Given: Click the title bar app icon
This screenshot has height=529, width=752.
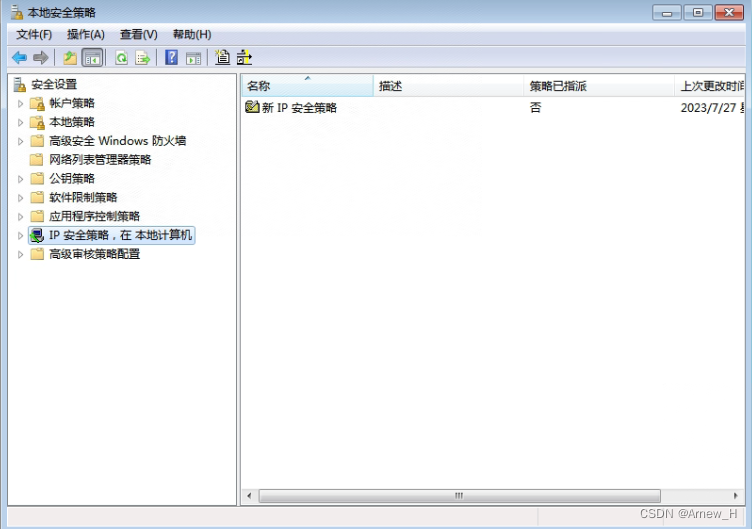Looking at the screenshot, I should [x=17, y=12].
